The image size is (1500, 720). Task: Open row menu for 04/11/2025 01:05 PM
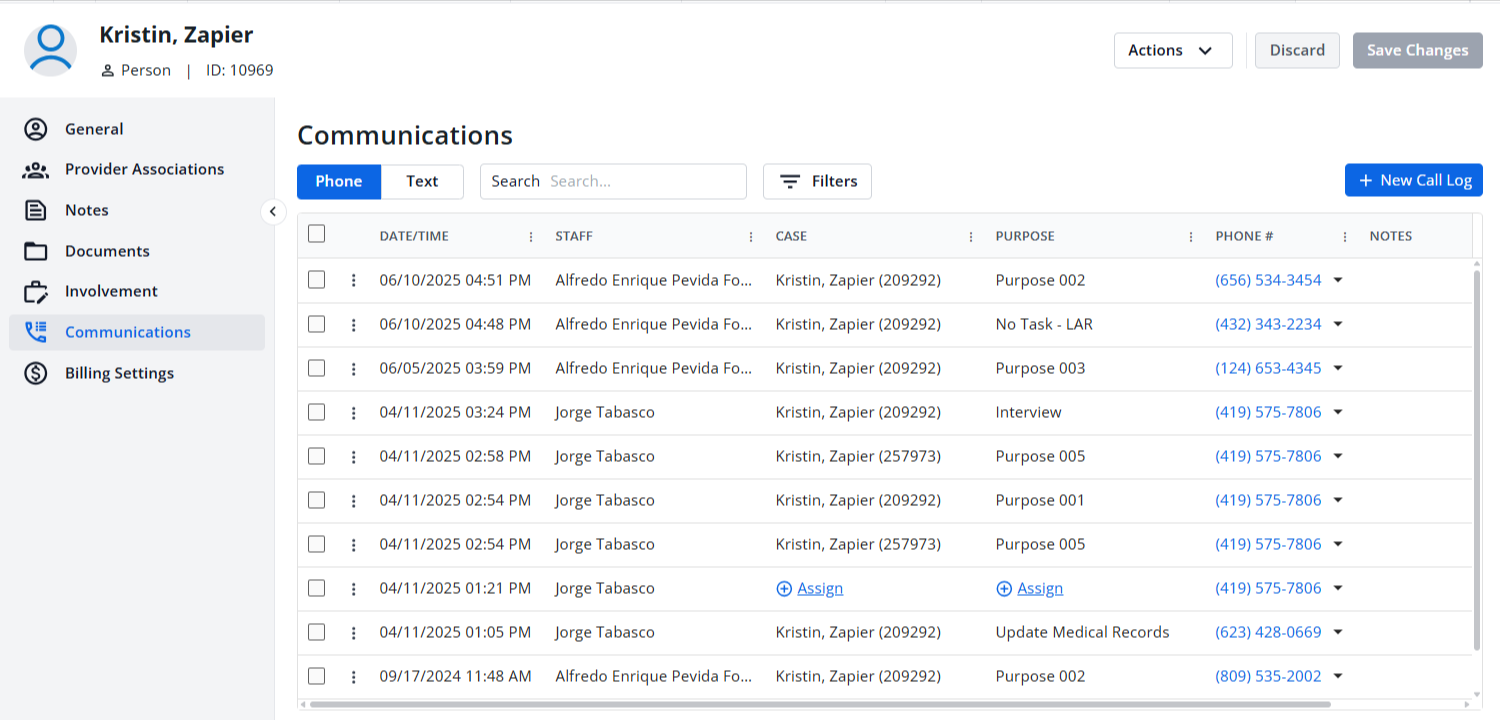click(353, 632)
